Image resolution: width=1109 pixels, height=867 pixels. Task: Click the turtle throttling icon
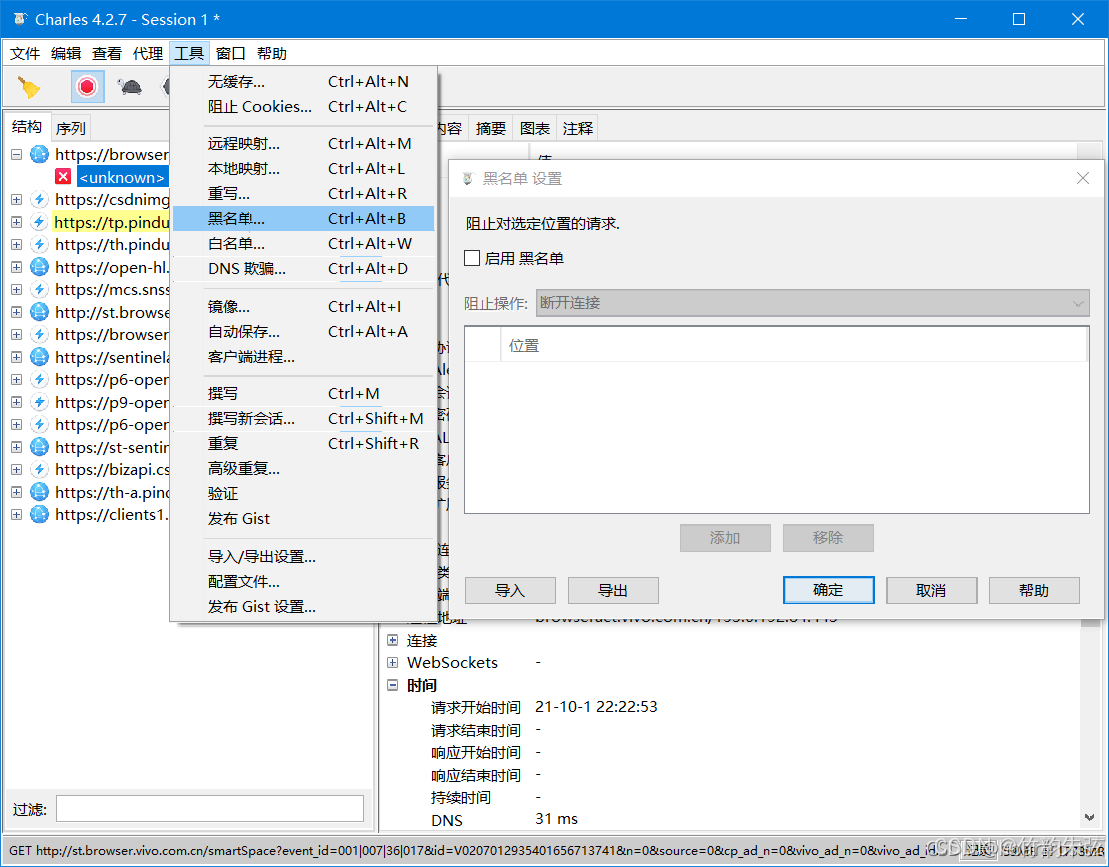point(129,87)
